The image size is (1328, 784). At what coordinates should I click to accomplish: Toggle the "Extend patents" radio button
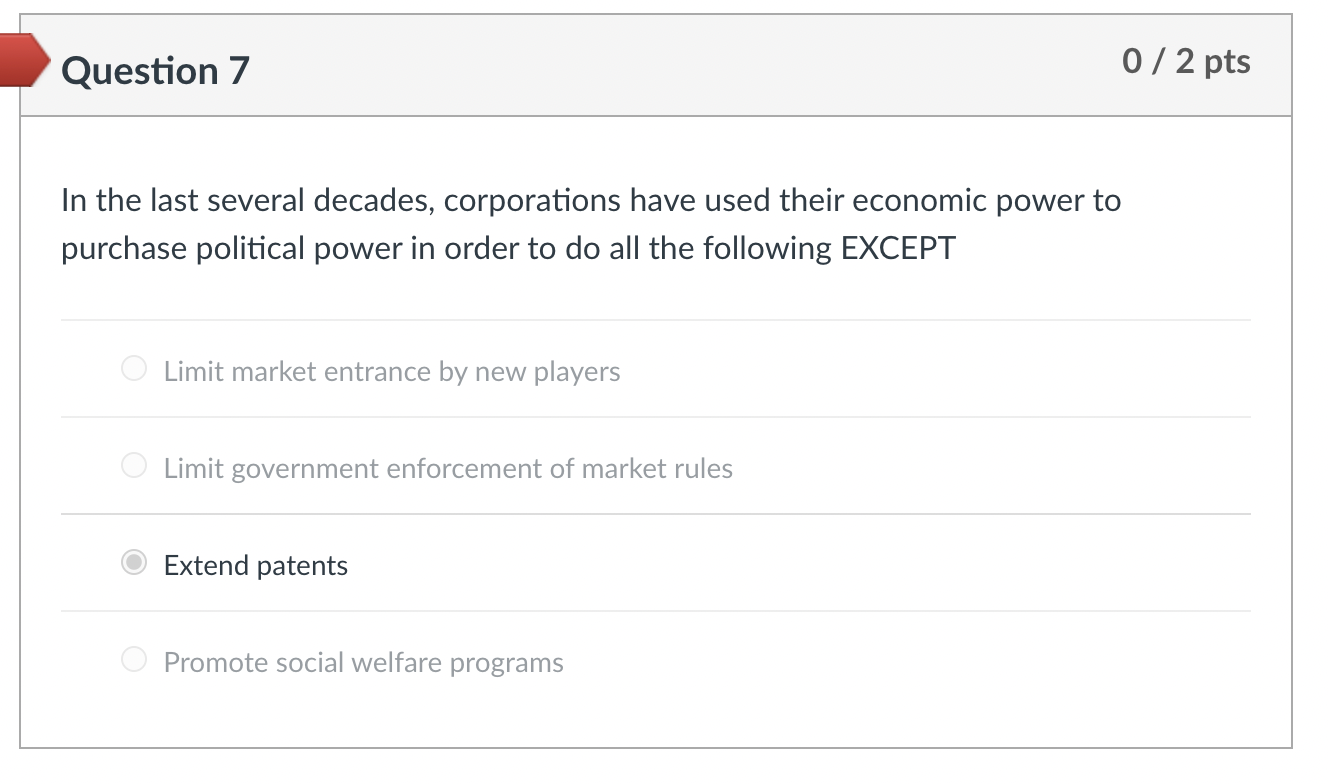pos(134,563)
